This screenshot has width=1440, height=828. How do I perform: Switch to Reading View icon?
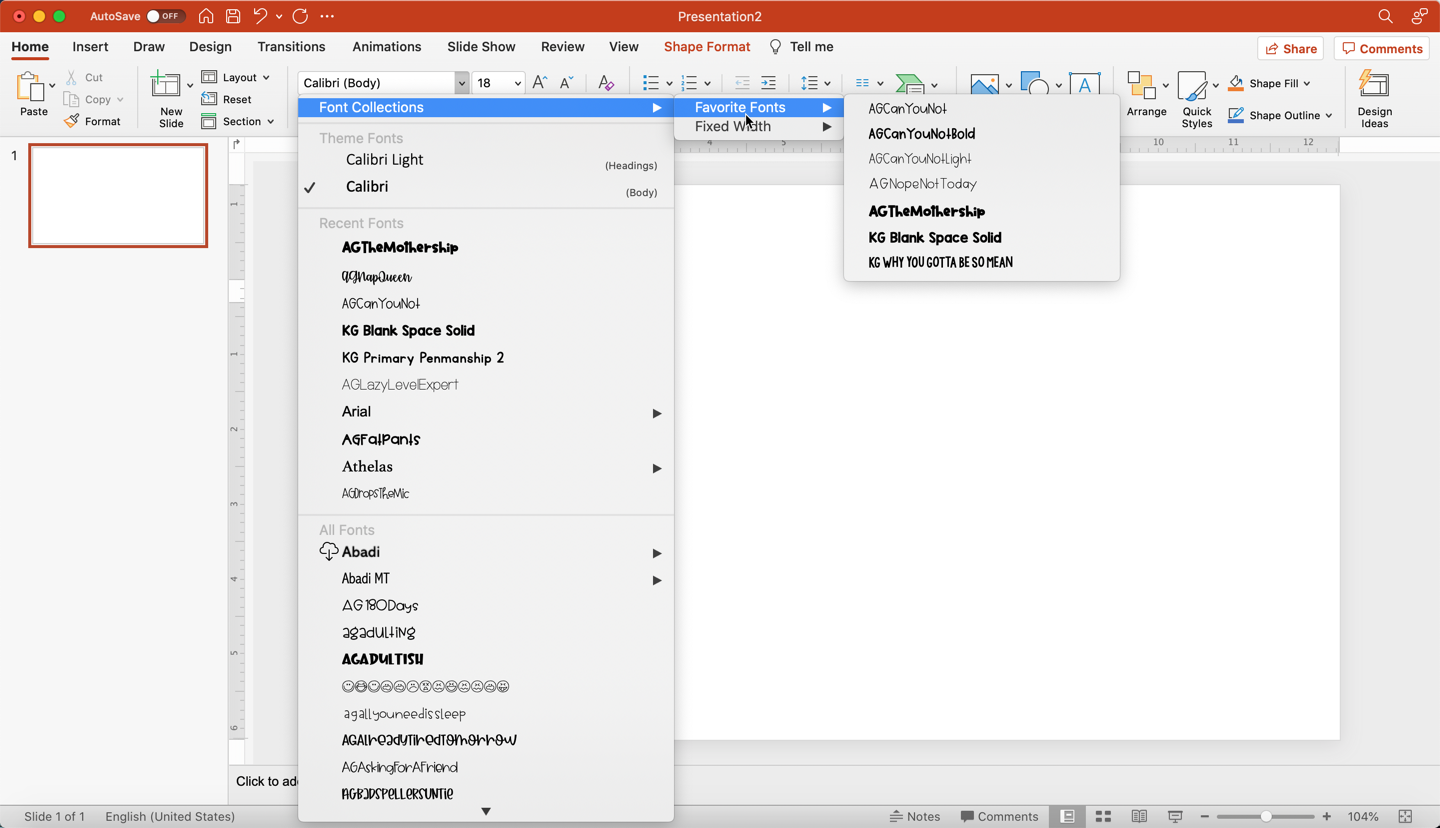tap(1139, 817)
